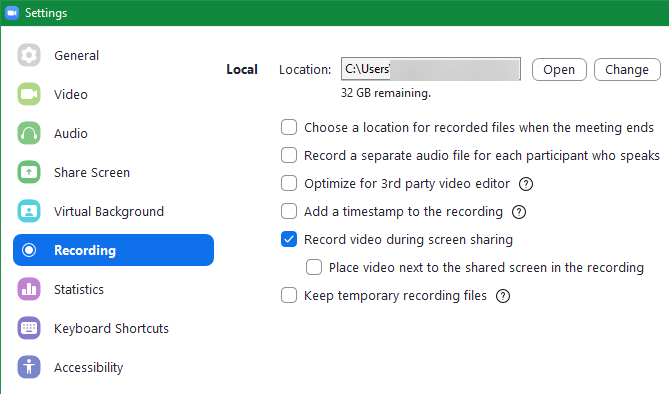
Task: Check Add a timestamp to the recording
Action: (289, 211)
